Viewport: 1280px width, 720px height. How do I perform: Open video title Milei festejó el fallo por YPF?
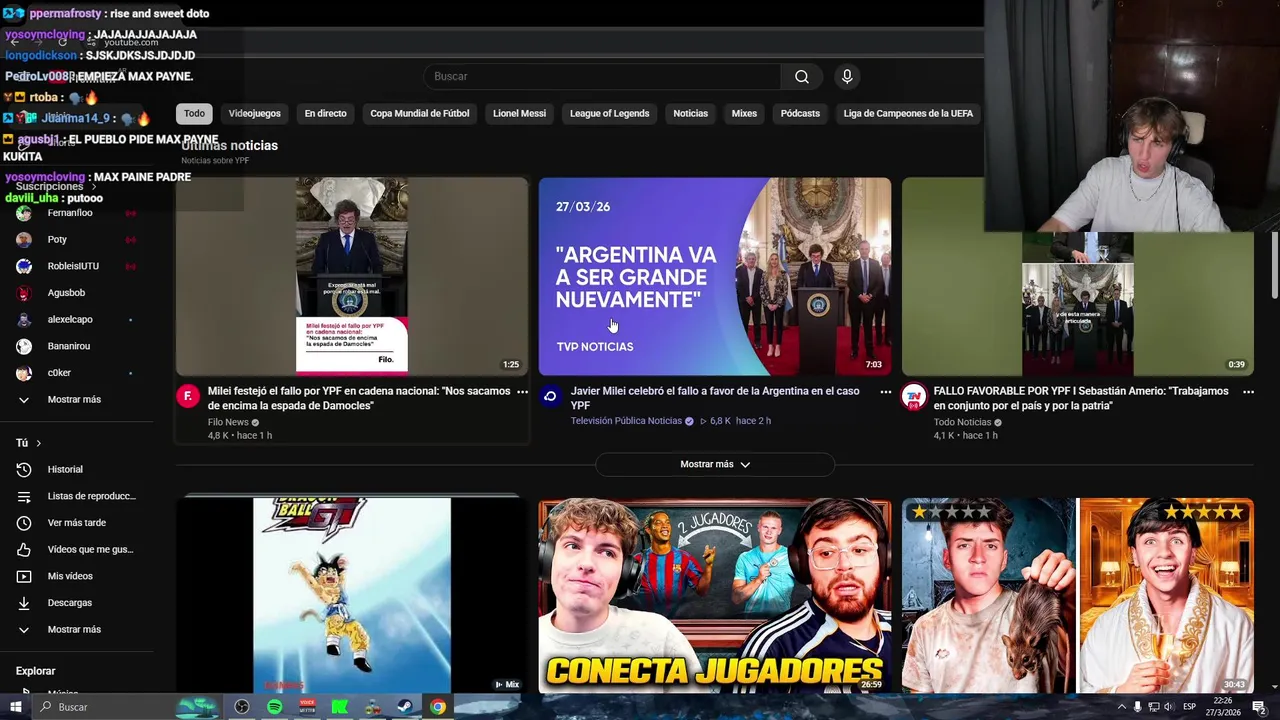click(359, 398)
